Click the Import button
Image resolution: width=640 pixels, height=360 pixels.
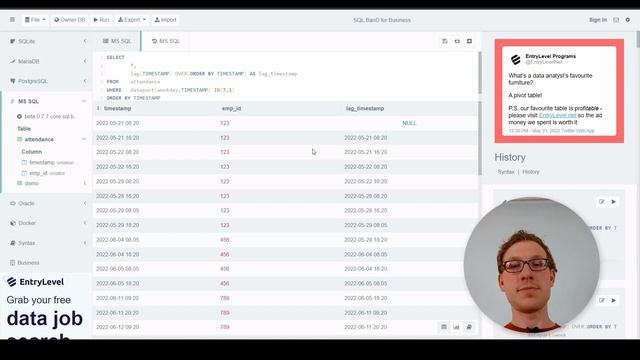tap(165, 20)
